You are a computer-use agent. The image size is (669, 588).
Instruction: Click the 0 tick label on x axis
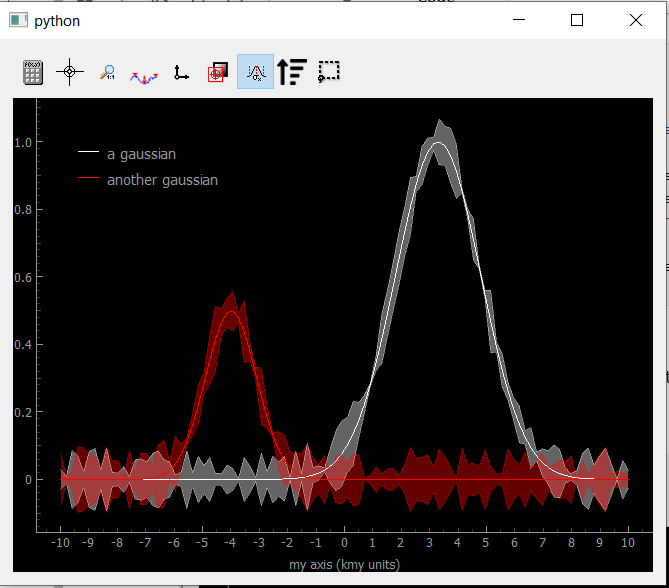click(x=344, y=543)
